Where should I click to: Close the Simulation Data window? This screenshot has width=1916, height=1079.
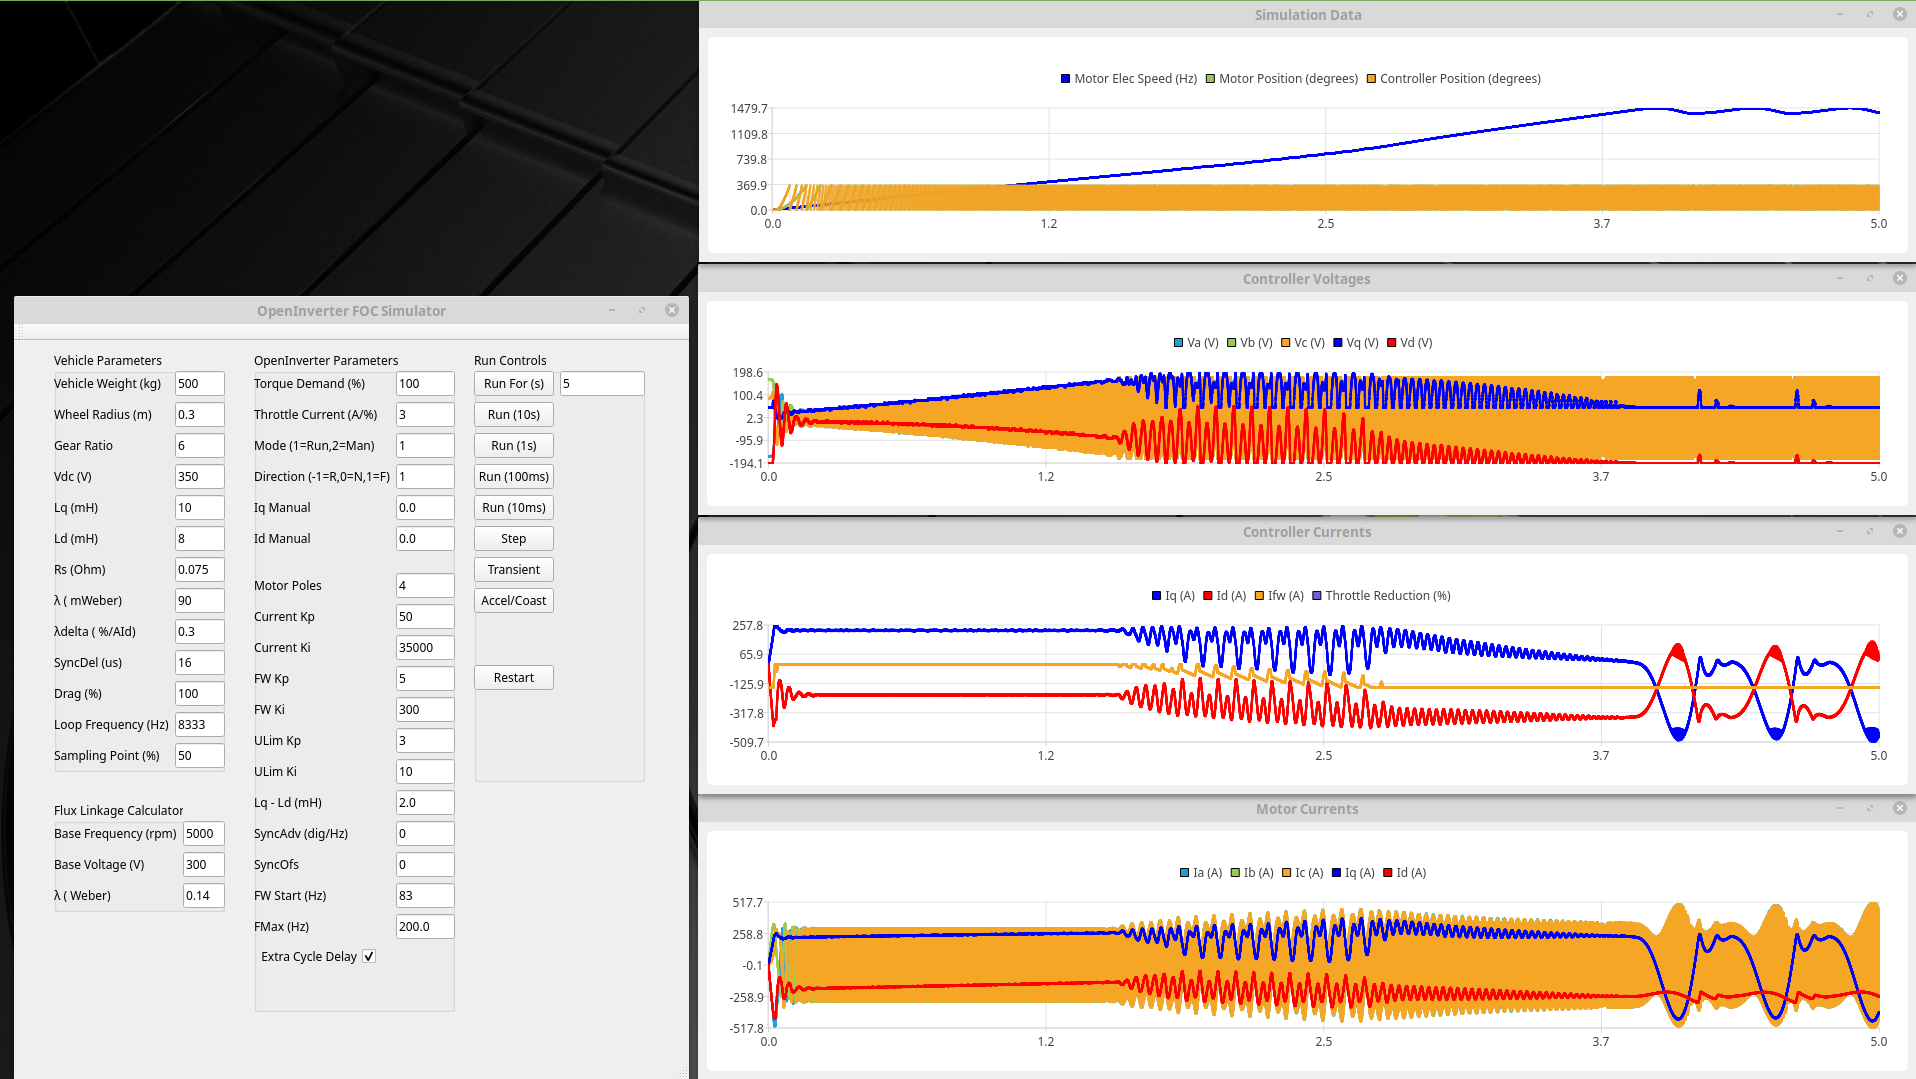point(1899,14)
